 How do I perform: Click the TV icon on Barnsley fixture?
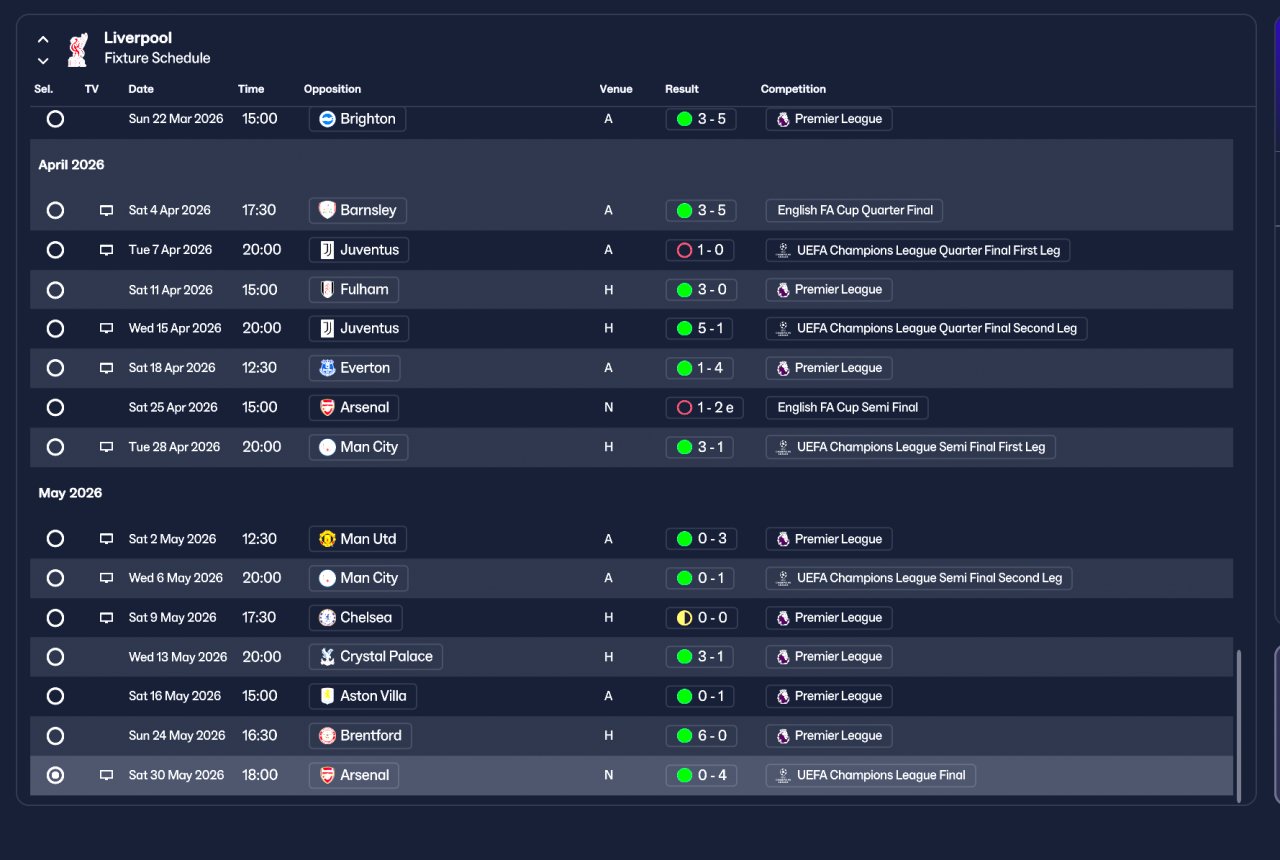point(106,211)
